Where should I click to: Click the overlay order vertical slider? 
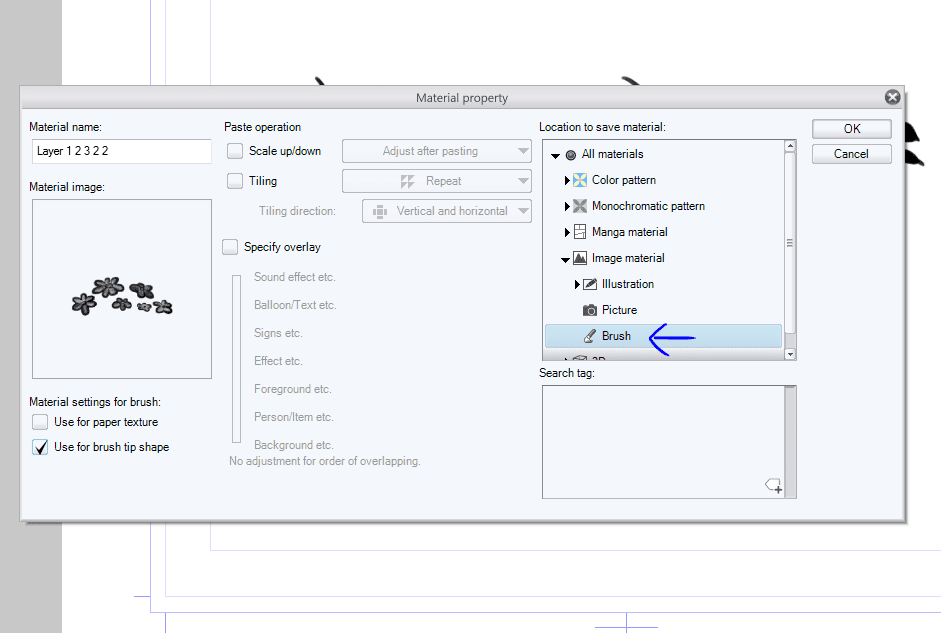tap(236, 359)
